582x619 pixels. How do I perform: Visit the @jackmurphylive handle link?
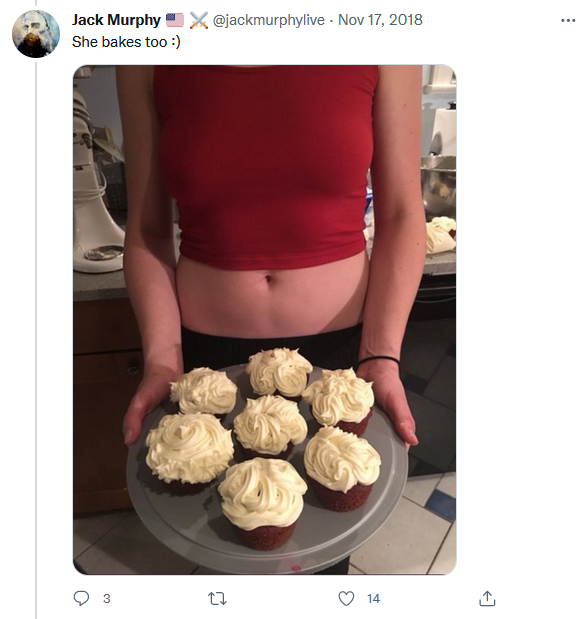268,20
